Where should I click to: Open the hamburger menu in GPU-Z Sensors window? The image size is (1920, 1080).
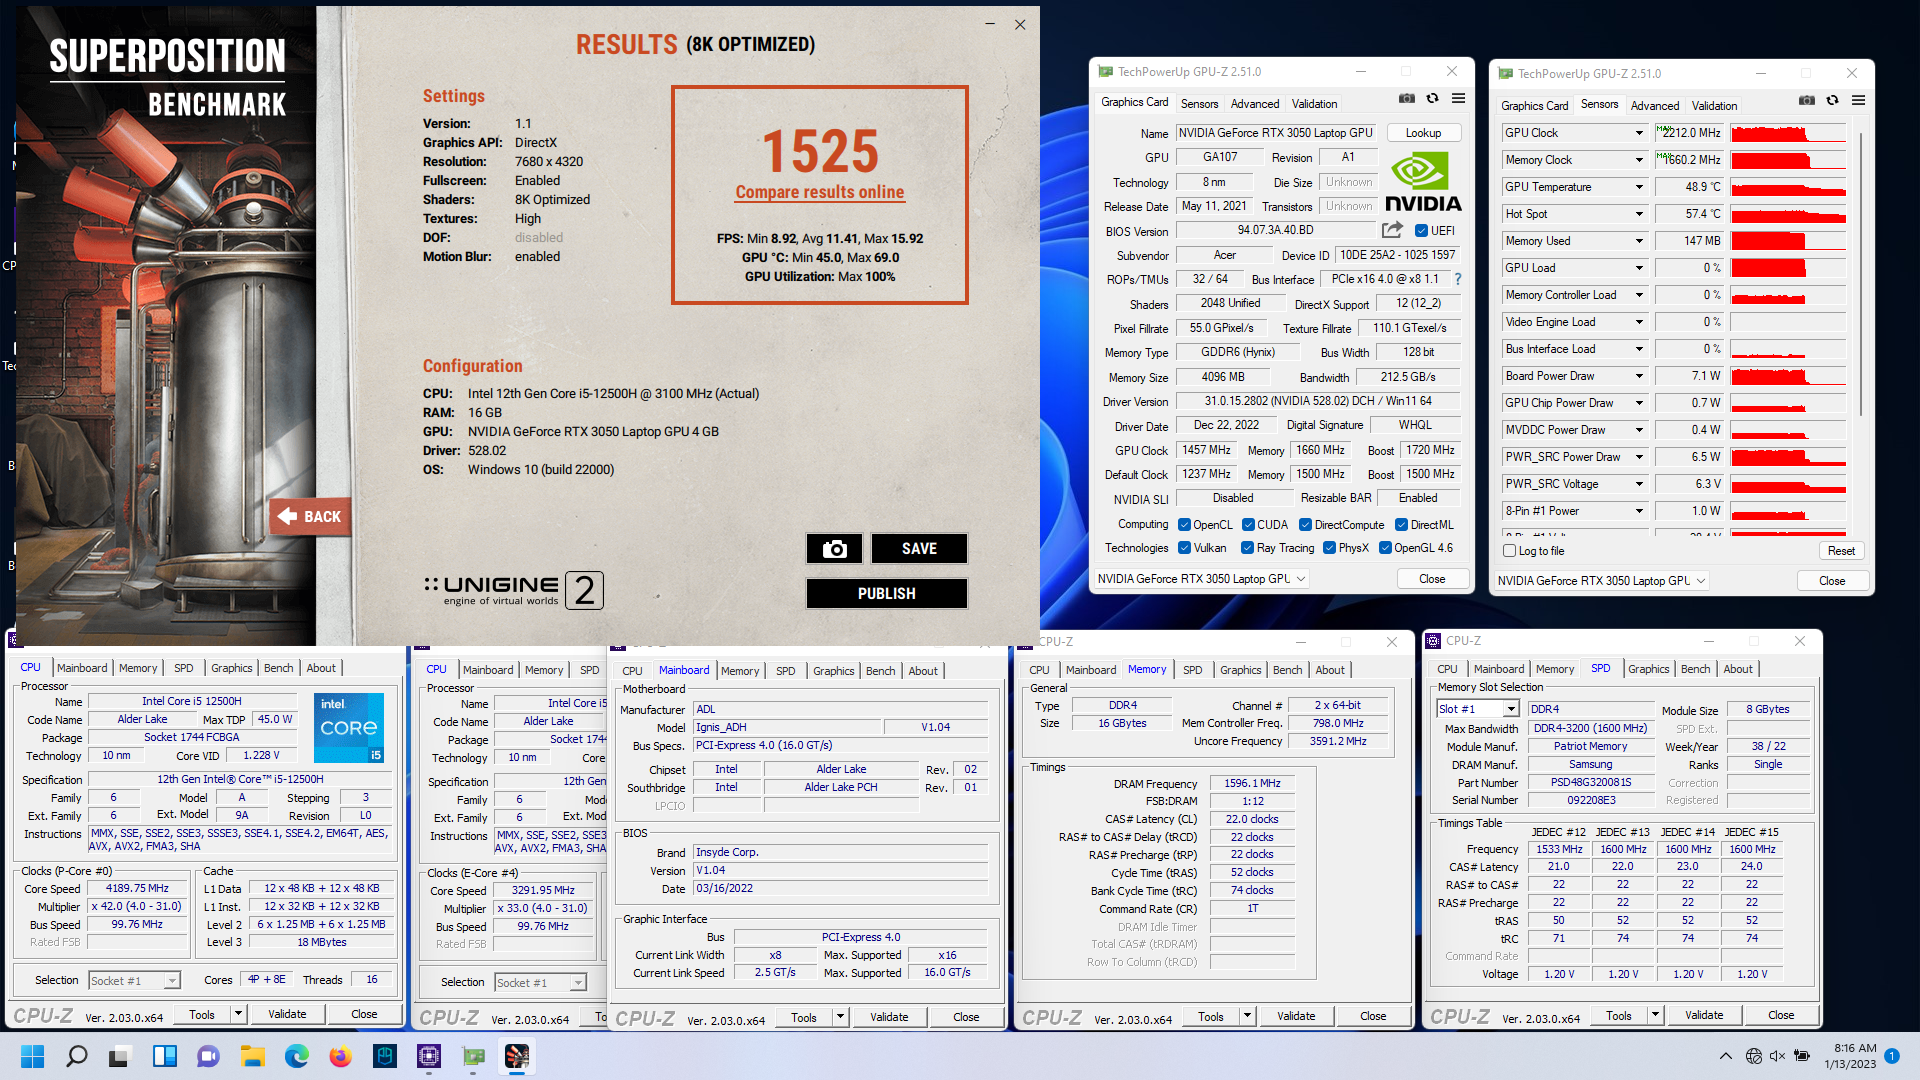pos(1859,101)
